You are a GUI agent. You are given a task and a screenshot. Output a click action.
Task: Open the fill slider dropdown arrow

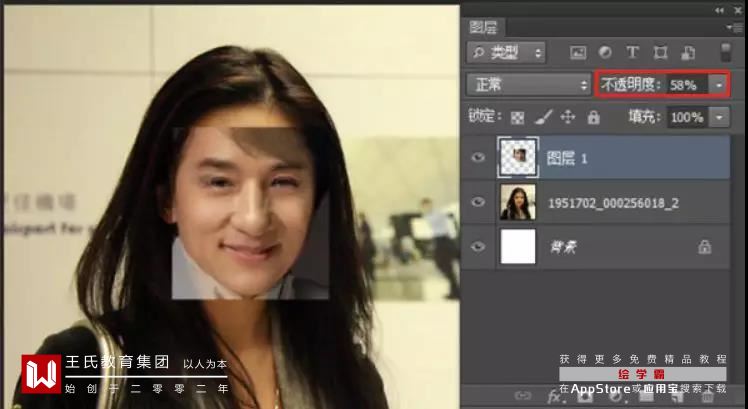pyautogui.click(x=719, y=117)
